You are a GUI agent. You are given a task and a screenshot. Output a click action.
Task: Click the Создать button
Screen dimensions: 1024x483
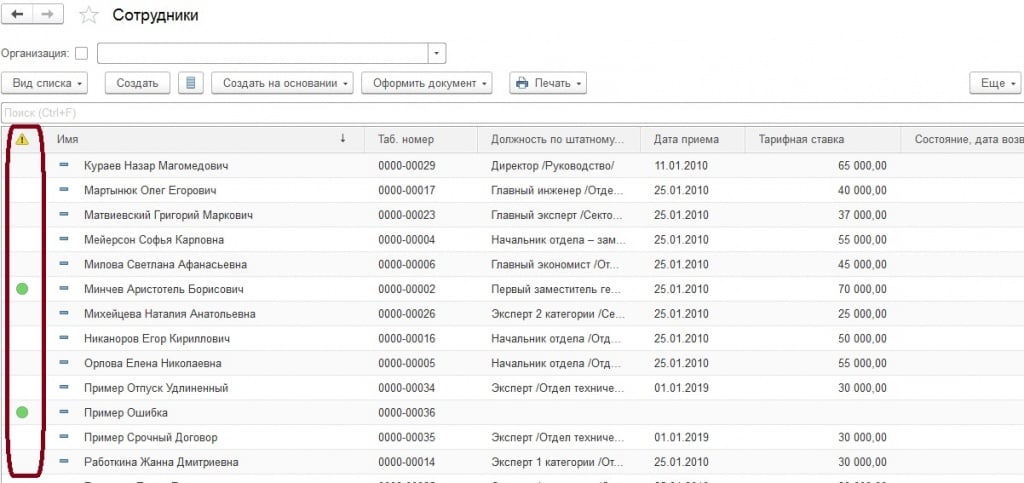tap(138, 83)
